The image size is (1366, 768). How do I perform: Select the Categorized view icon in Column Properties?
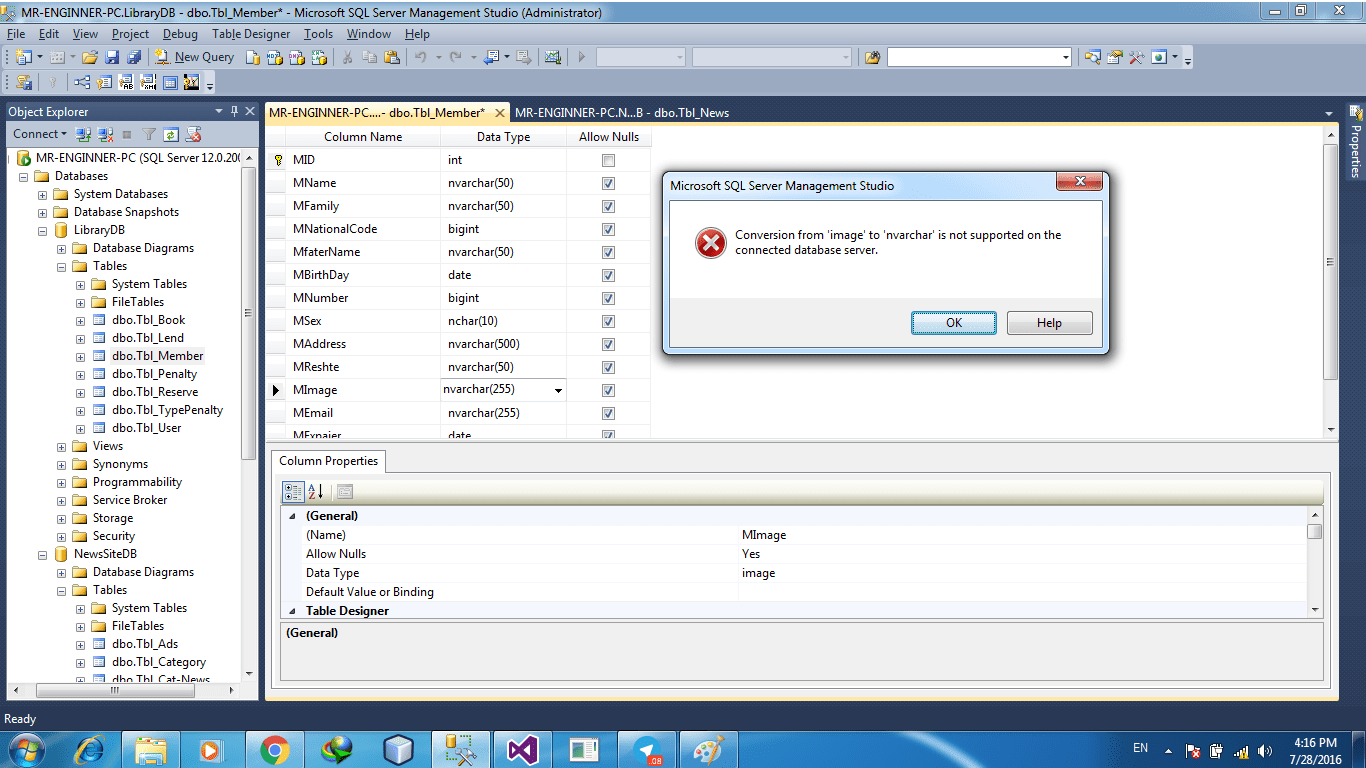point(291,491)
